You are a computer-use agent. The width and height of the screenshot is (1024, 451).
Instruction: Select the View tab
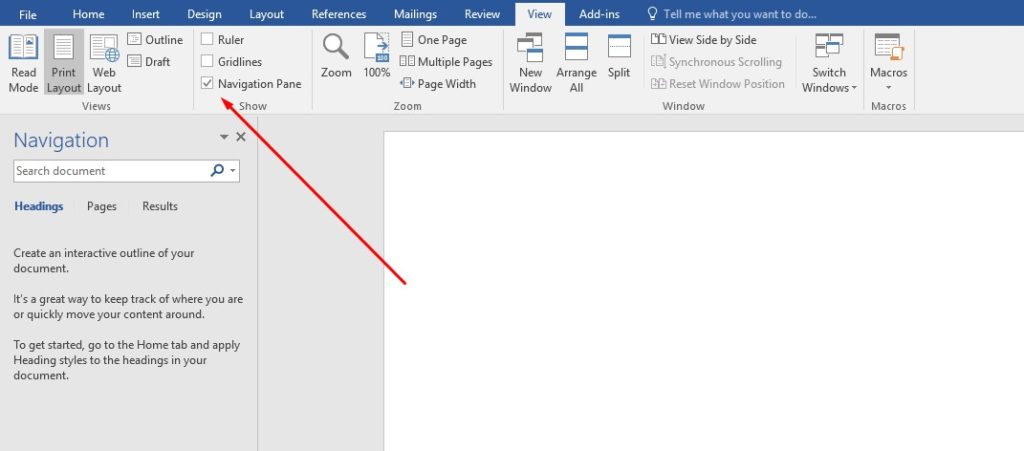click(x=539, y=14)
